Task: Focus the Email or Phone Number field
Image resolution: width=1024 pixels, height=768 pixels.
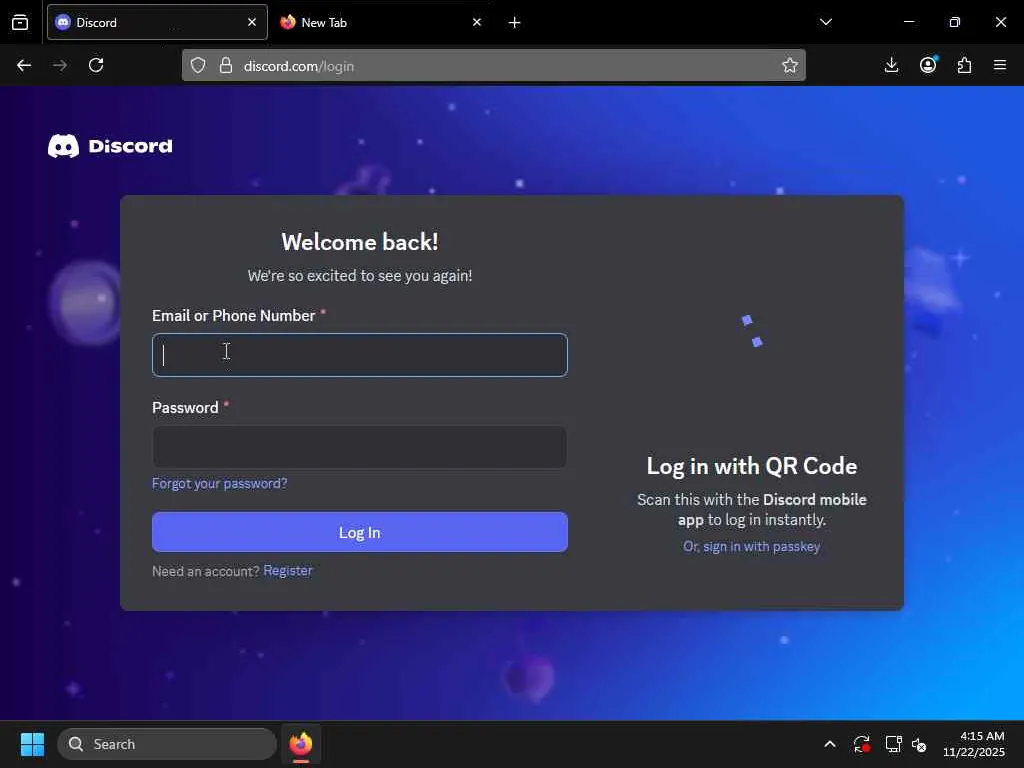Action: tap(360, 355)
